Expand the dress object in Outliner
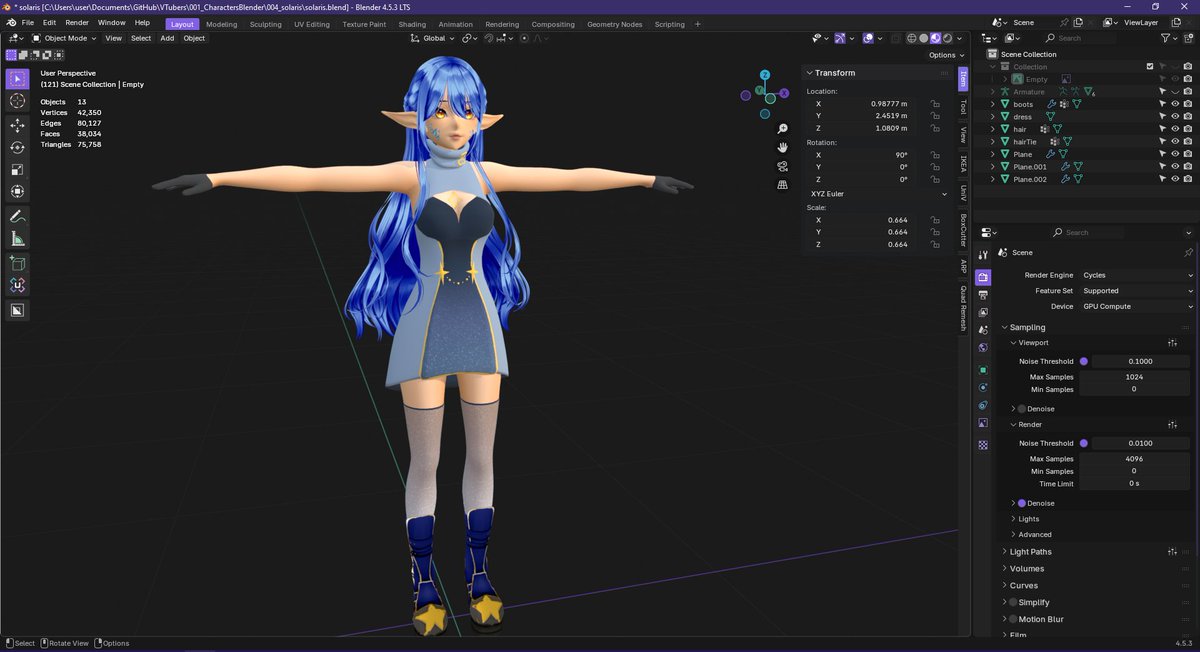 point(993,117)
